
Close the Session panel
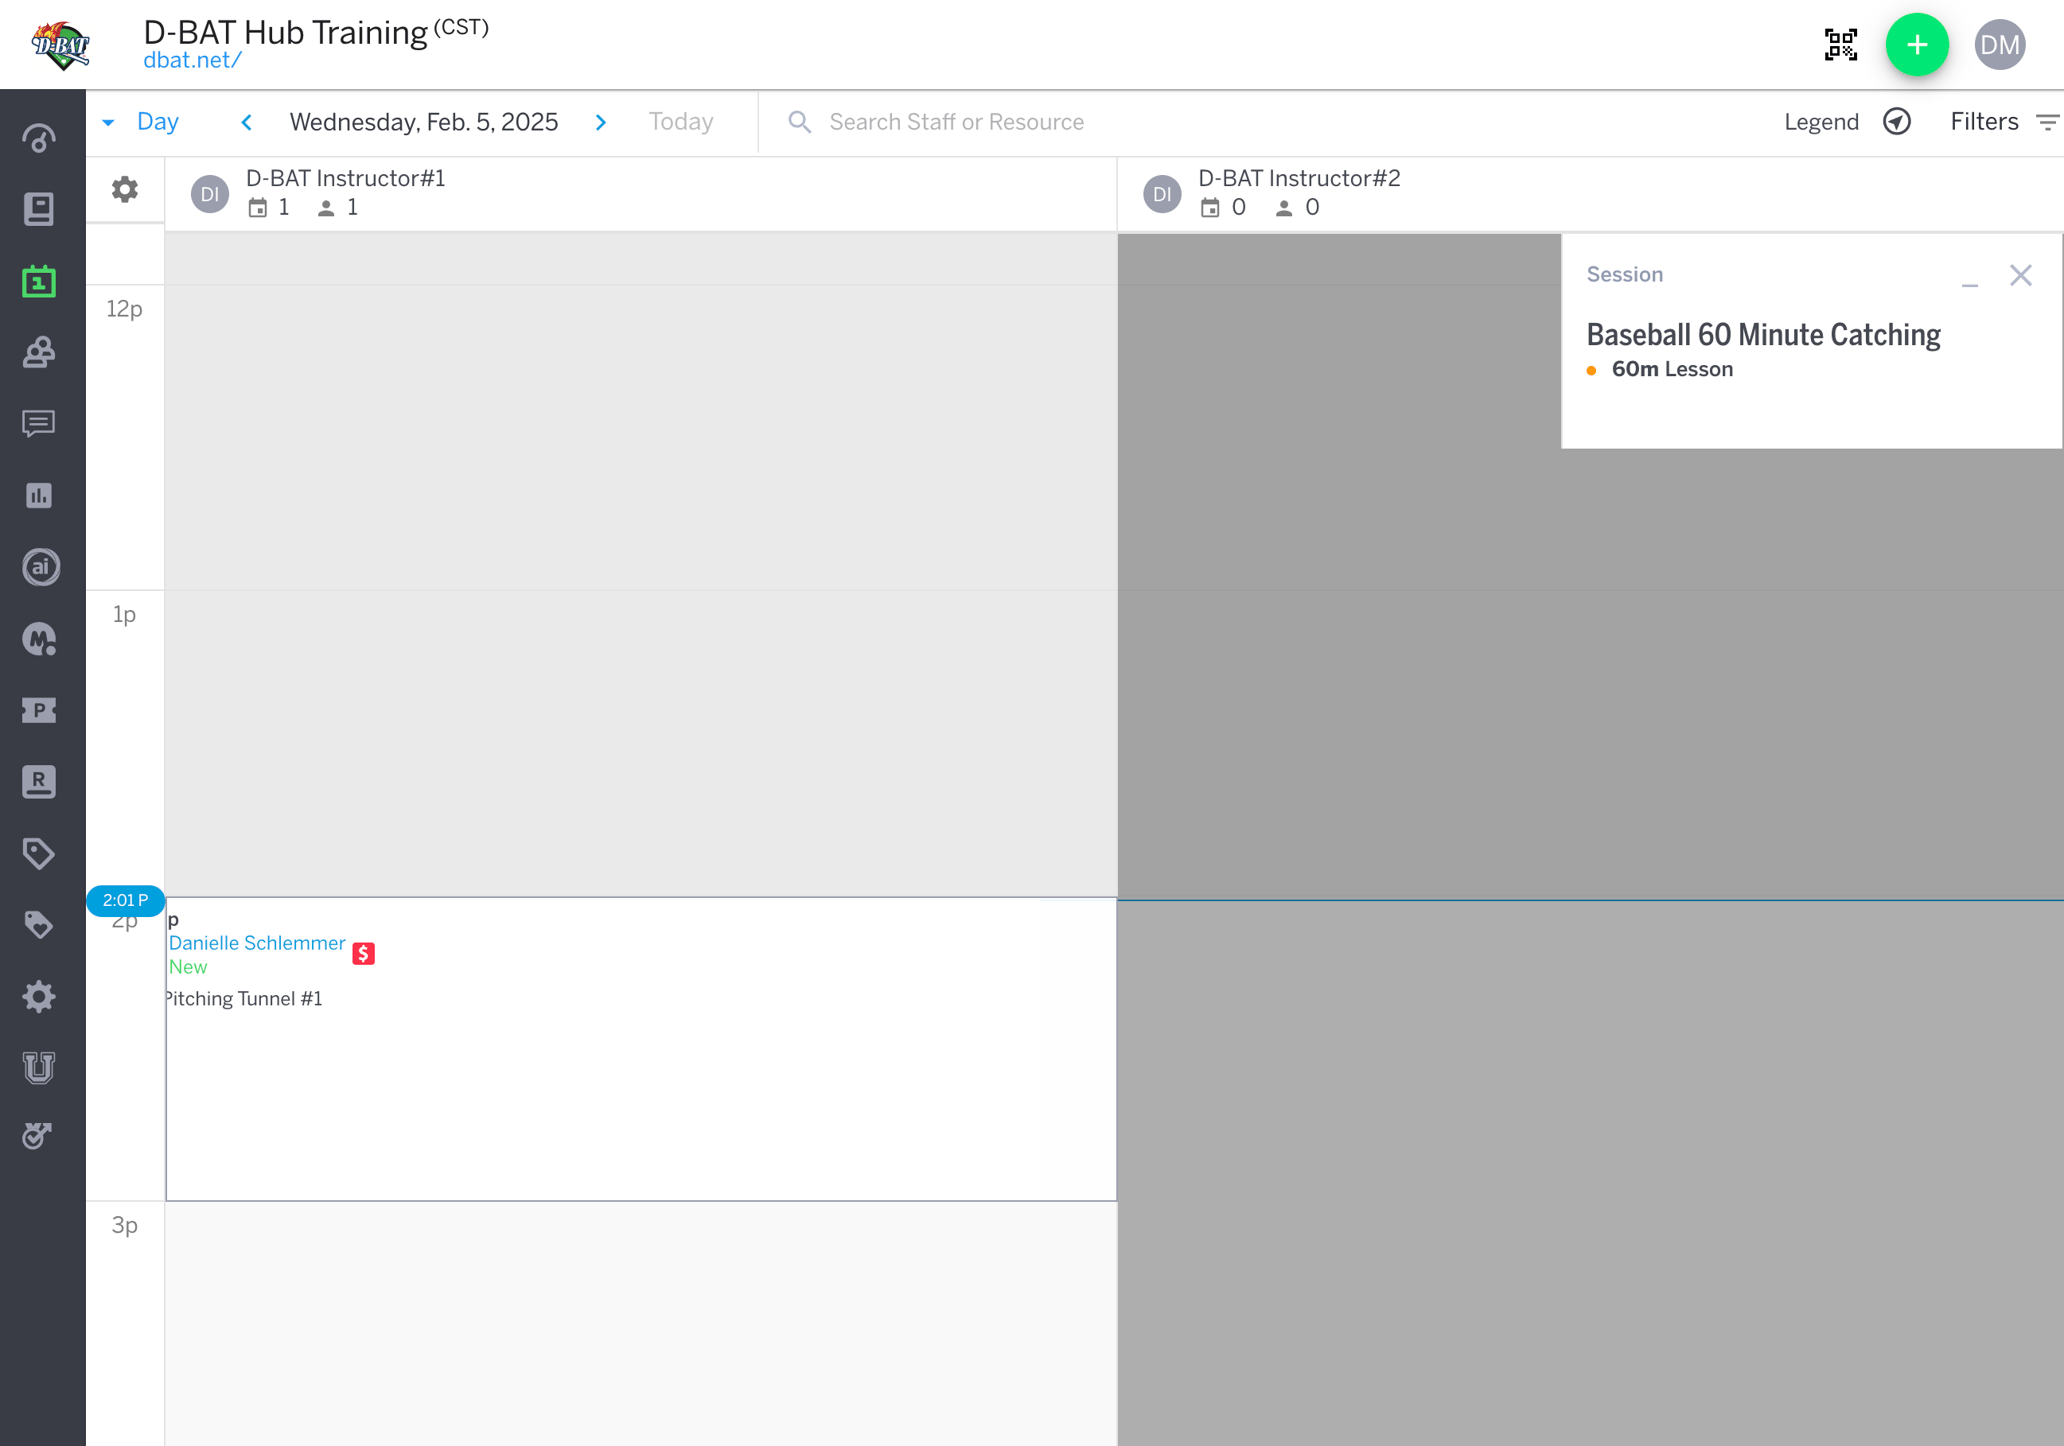tap(2021, 275)
